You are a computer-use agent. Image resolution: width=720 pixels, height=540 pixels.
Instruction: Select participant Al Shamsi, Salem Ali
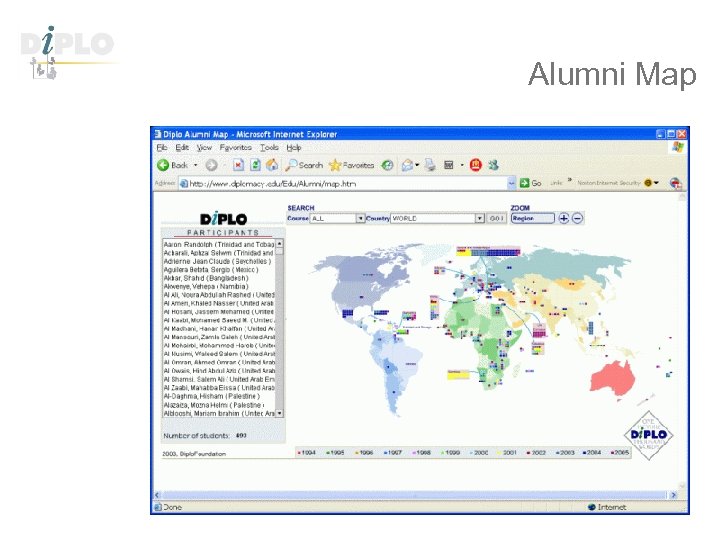[x=219, y=380]
